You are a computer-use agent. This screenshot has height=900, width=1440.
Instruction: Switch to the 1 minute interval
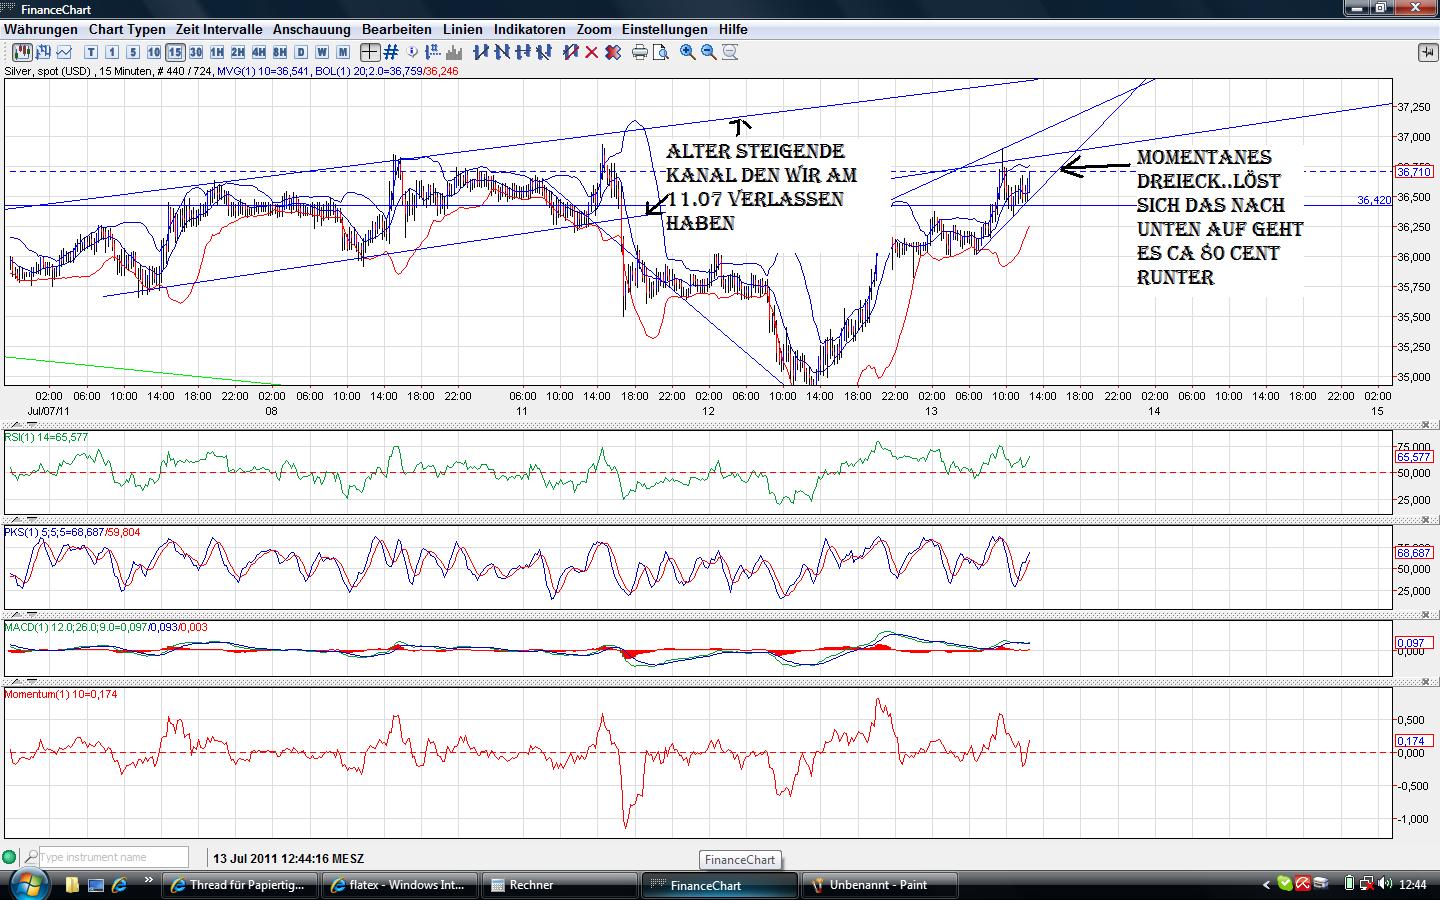[112, 52]
